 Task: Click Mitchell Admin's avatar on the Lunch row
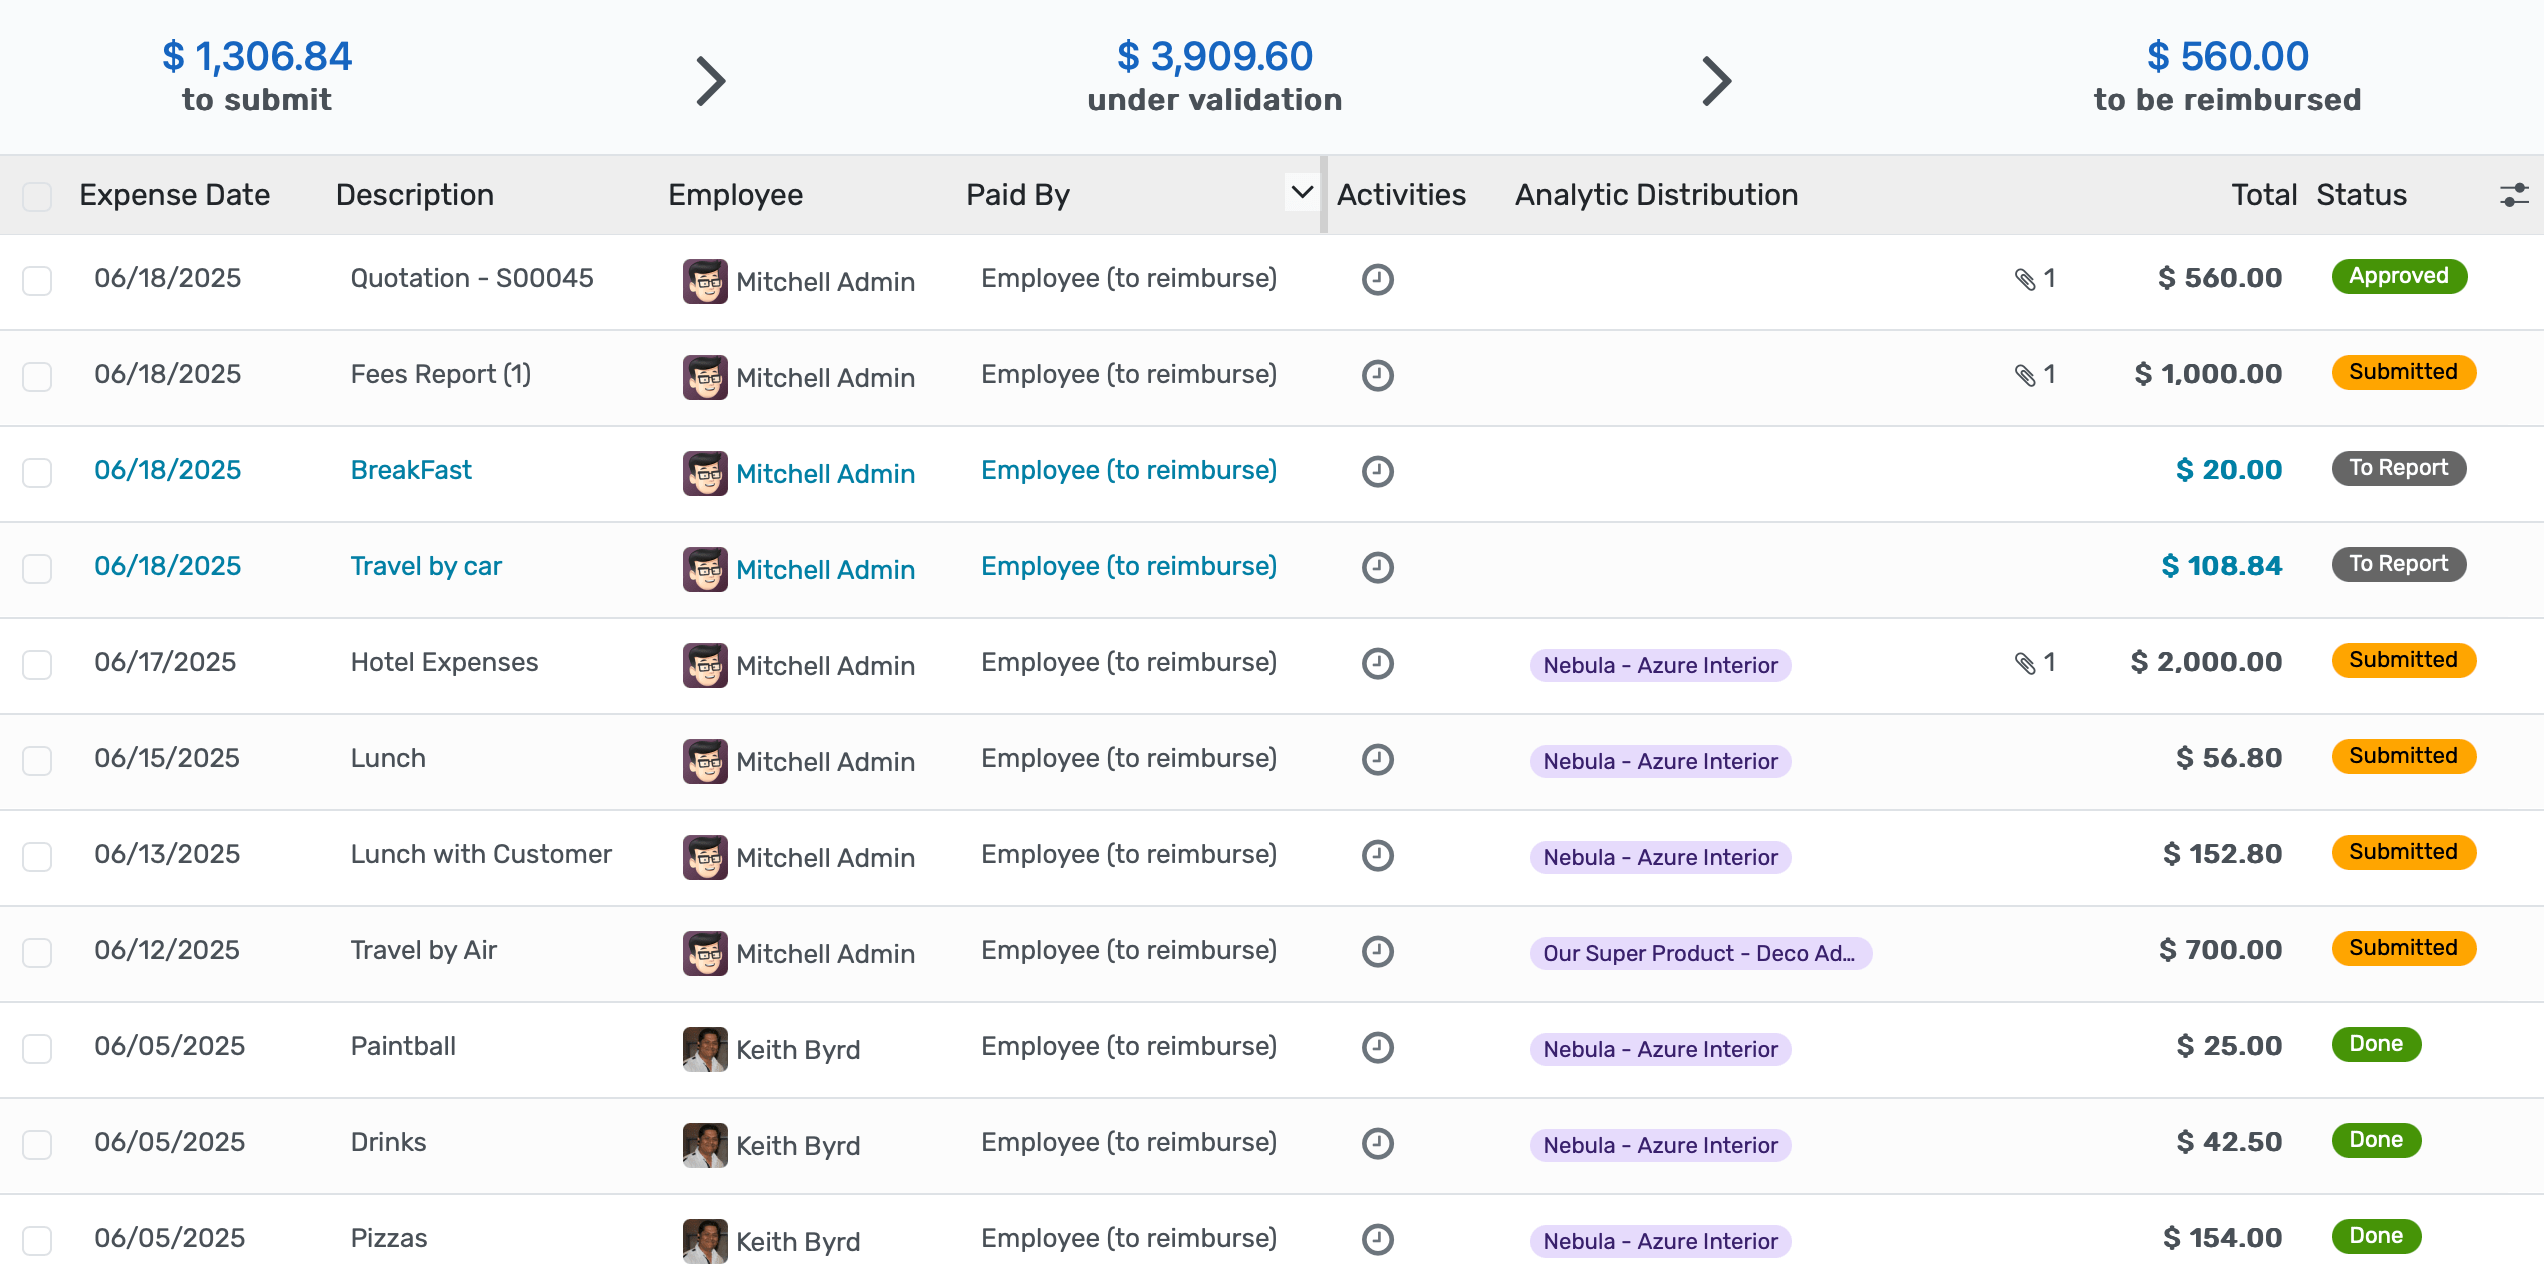tap(704, 761)
